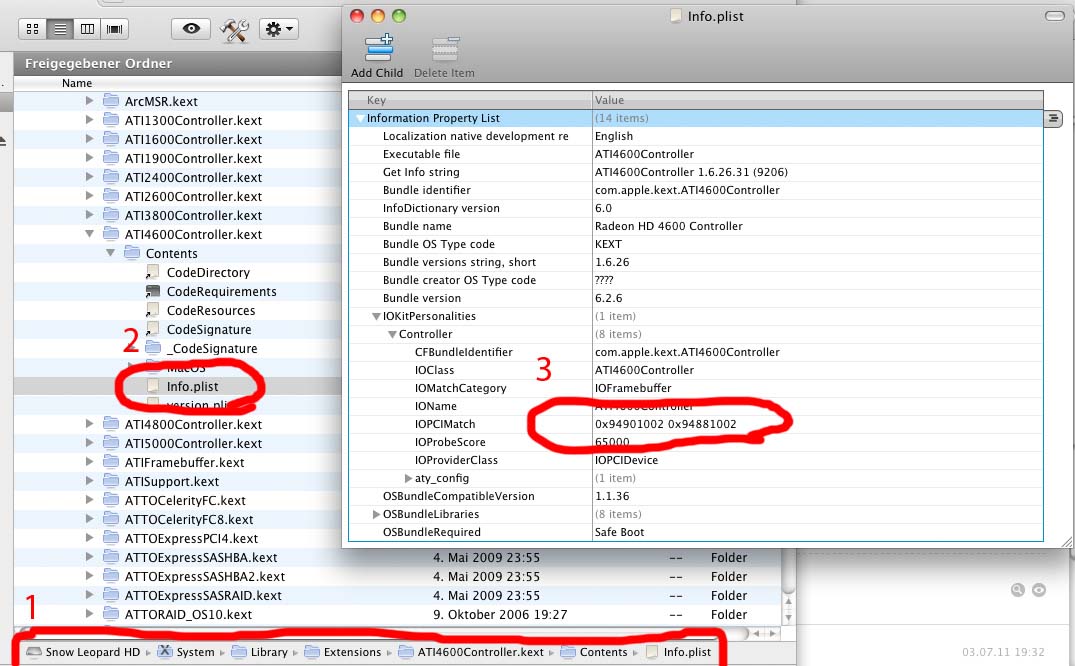Screen dimensions: 1075x666
Task: Click the Name column header
Action: (x=77, y=83)
